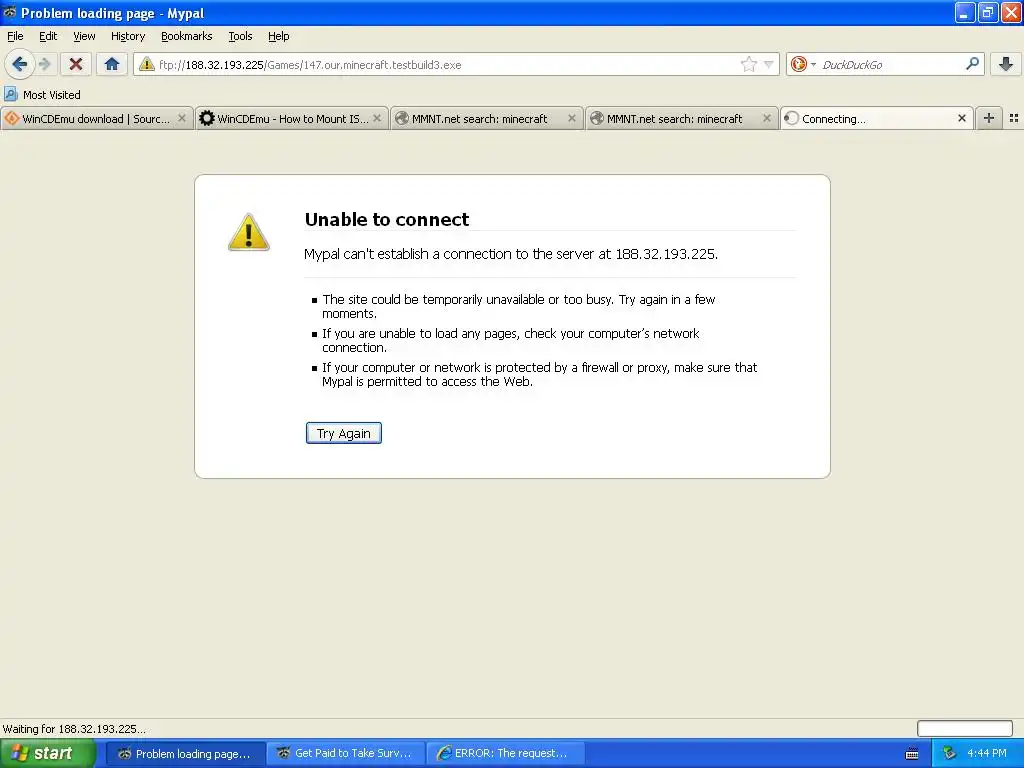Viewport: 1024px width, 768px height.
Task: Go back with the Back arrow button
Action: pos(19,64)
